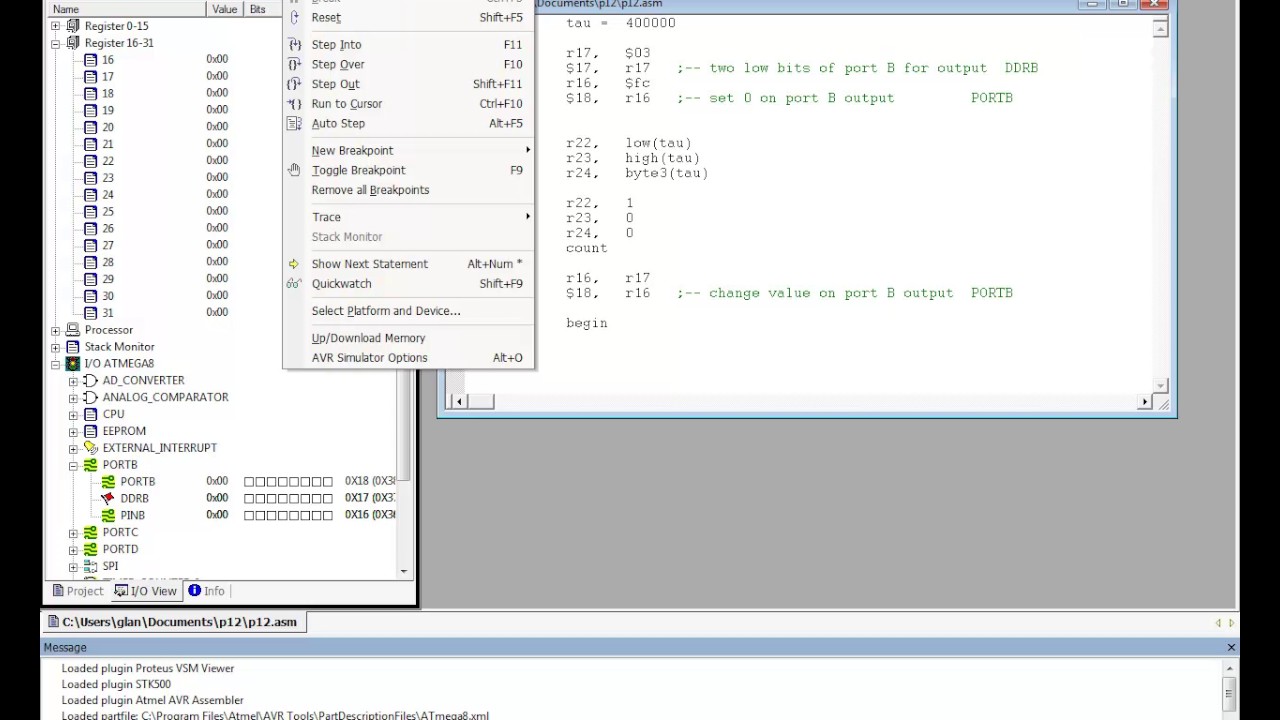Toggle the rightmost bit checkbox of PORTB register
Screen dimensions: 1280x720
(327, 482)
